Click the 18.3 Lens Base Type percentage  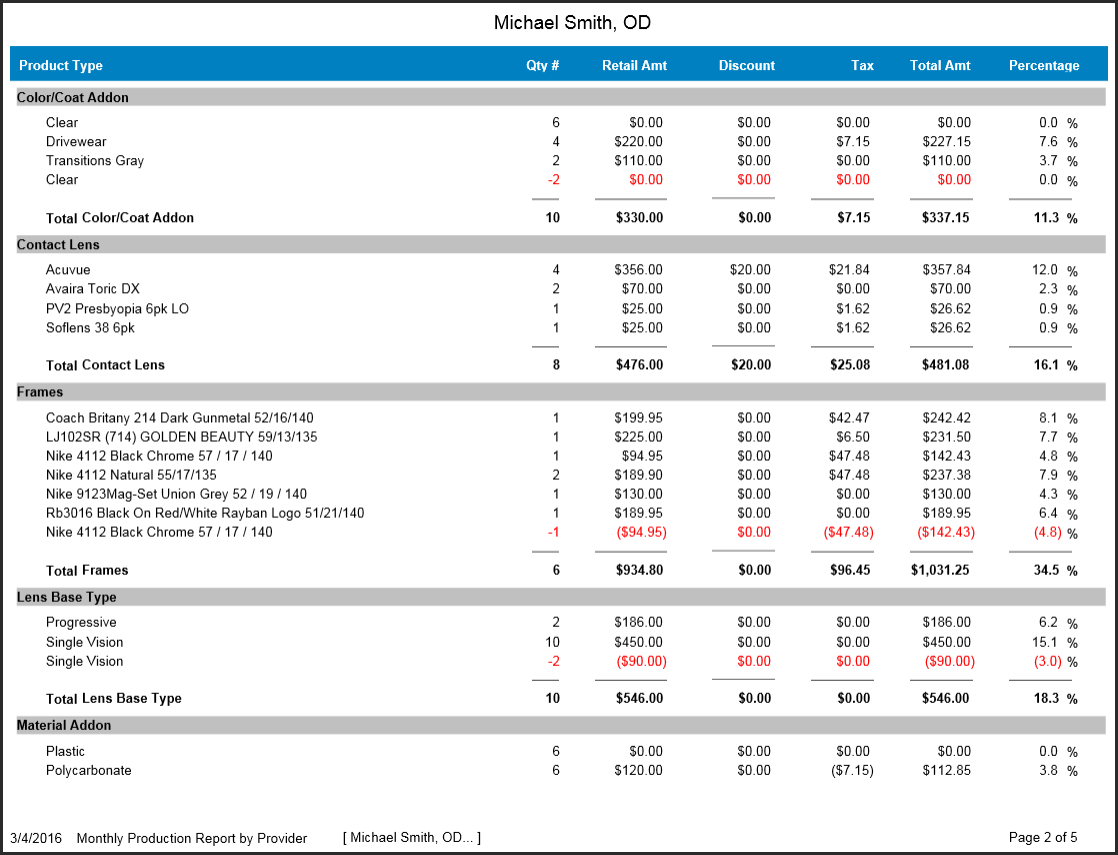(1046, 700)
